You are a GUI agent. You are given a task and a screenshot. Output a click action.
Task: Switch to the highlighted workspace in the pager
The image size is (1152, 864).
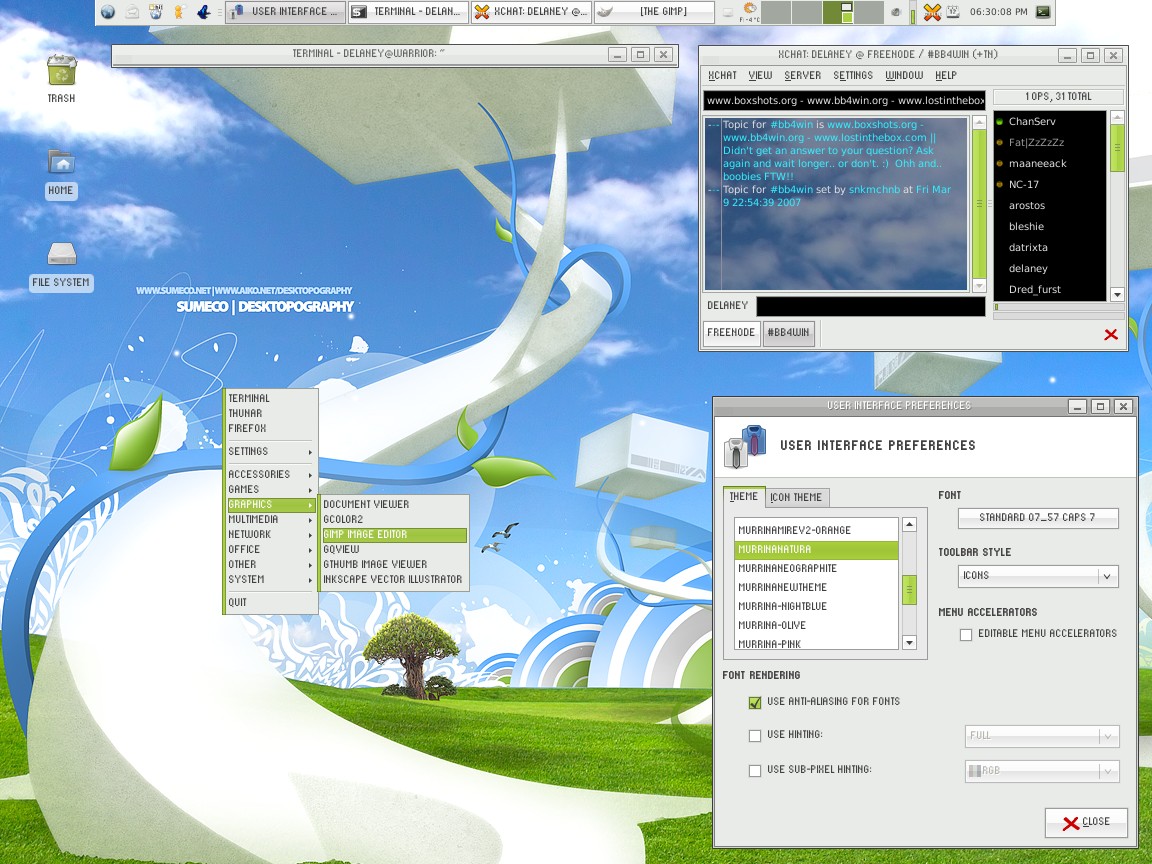click(x=838, y=12)
